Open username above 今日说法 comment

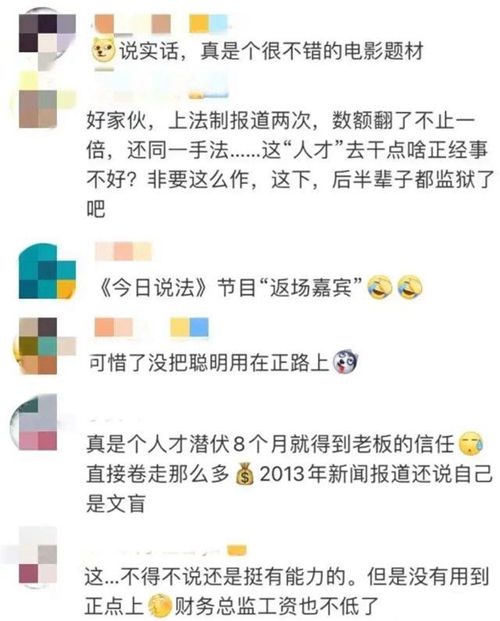click(x=124, y=252)
